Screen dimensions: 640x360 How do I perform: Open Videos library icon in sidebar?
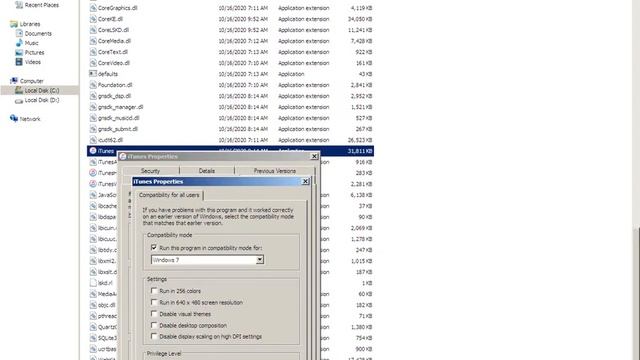[19, 62]
